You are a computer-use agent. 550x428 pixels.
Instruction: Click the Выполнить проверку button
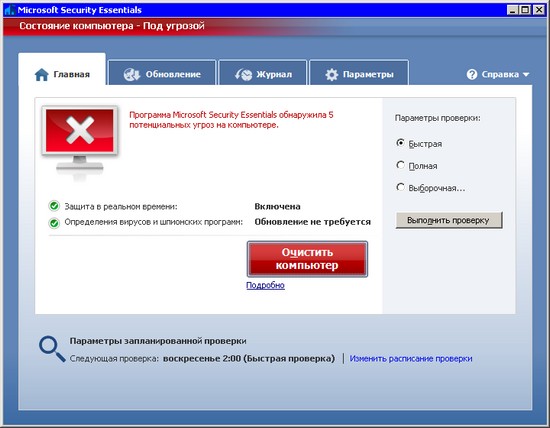(x=449, y=220)
